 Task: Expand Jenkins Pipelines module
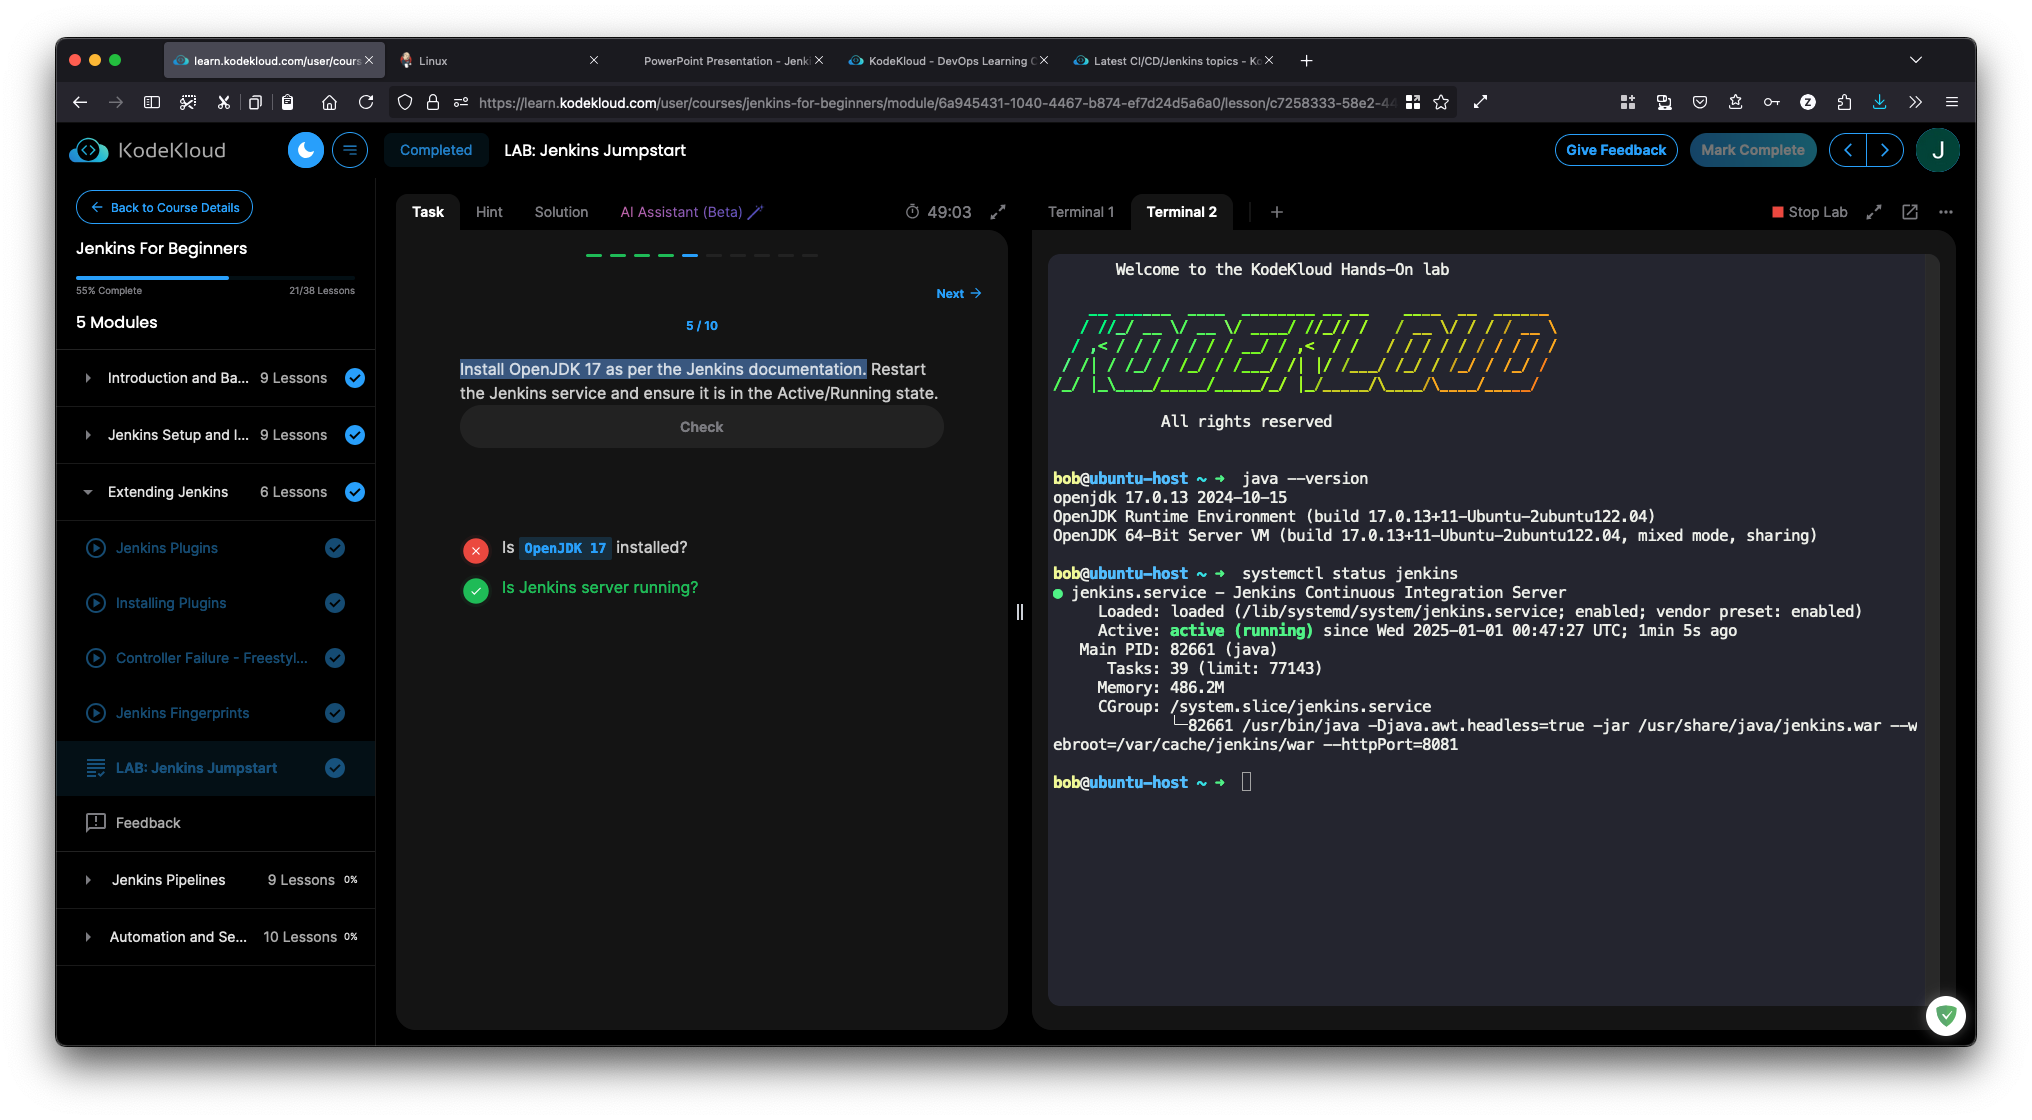coord(88,880)
